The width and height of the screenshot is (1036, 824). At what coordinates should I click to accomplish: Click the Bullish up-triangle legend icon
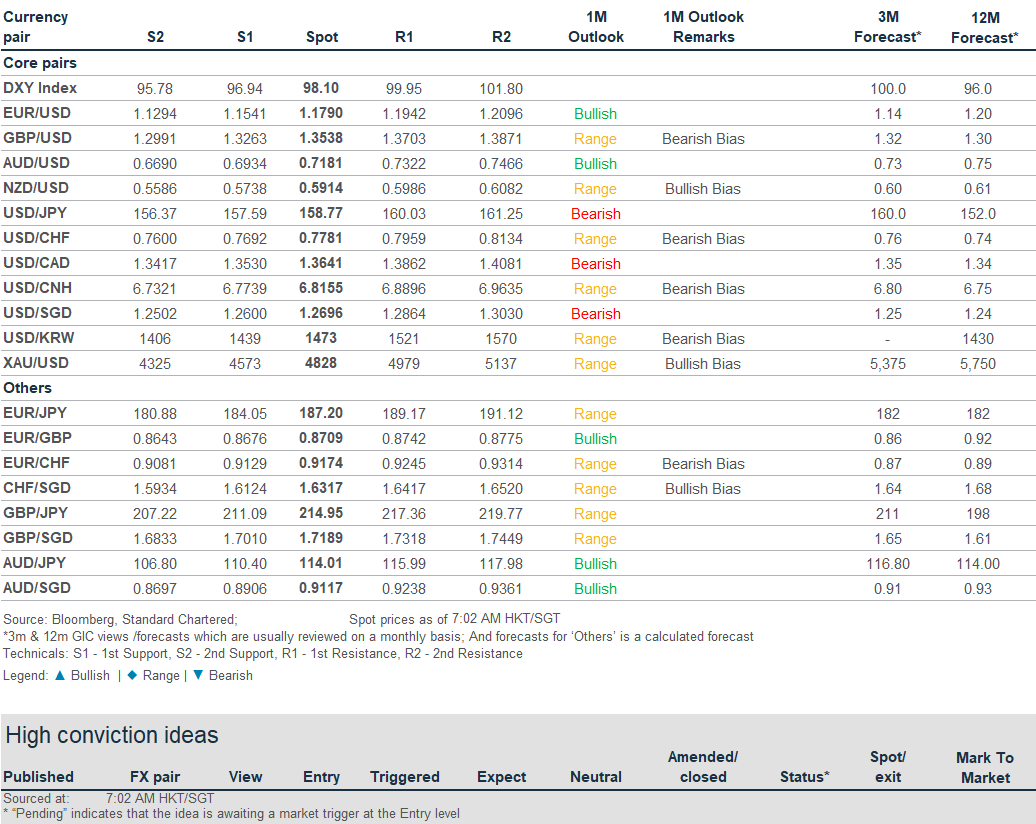click(59, 675)
